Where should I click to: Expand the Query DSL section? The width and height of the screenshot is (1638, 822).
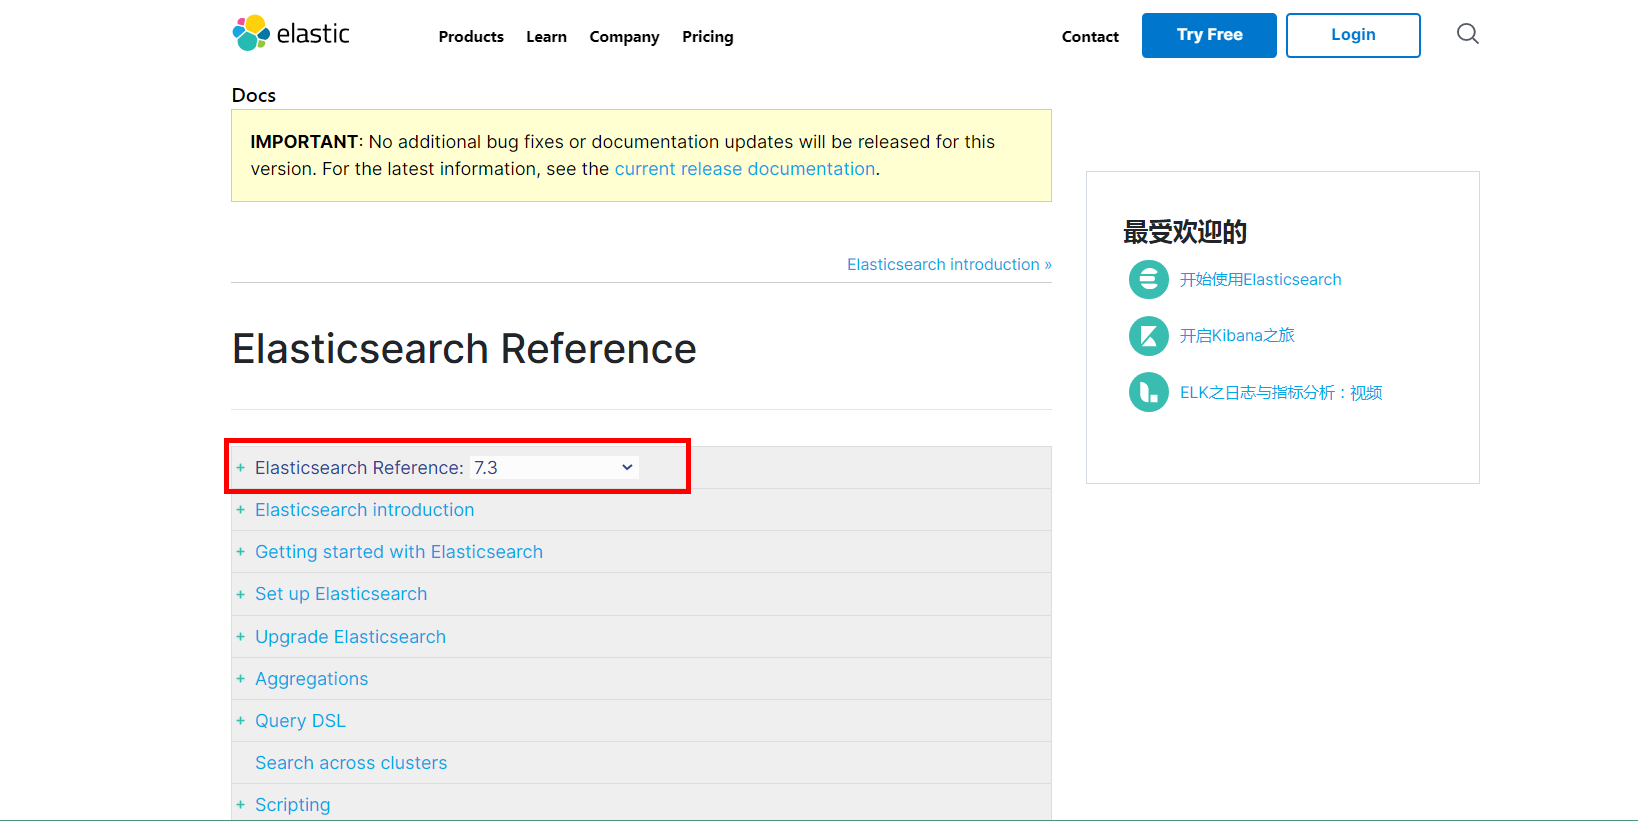[240, 721]
